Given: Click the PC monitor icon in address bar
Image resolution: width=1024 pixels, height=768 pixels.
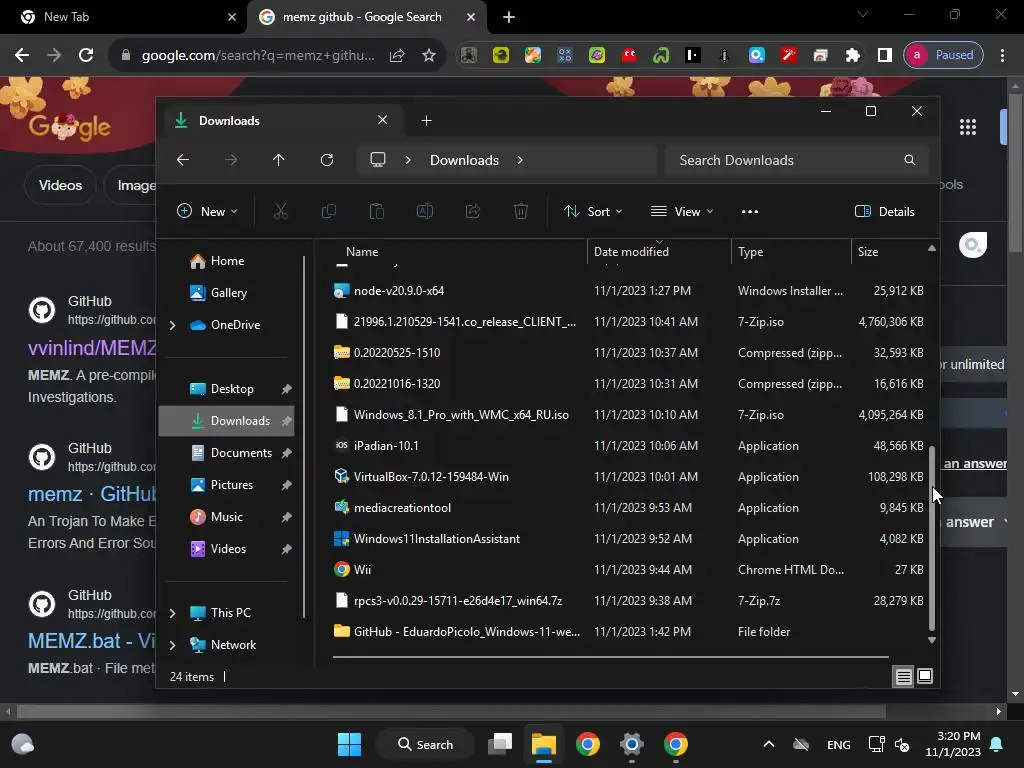Looking at the screenshot, I should (x=377, y=160).
